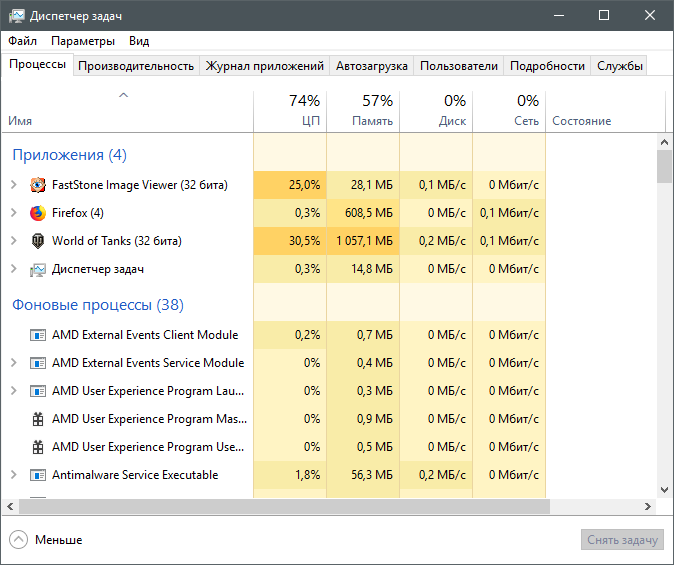Expand the World of Tanks process entry
Screen dimensions: 674x565
[13, 241]
